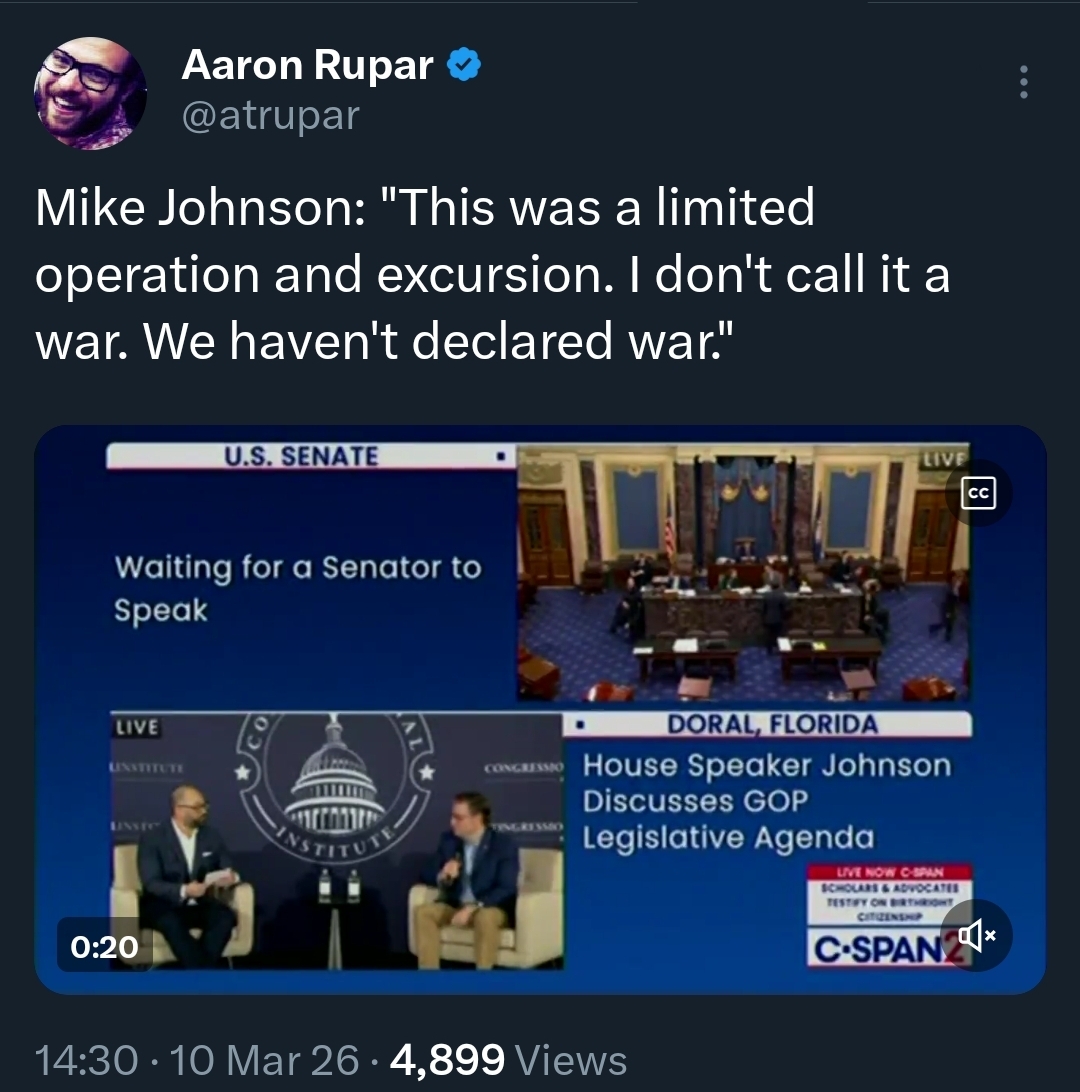Viewport: 1080px width, 1092px height.
Task: Open the 4,899 Views count
Action: point(508,1060)
